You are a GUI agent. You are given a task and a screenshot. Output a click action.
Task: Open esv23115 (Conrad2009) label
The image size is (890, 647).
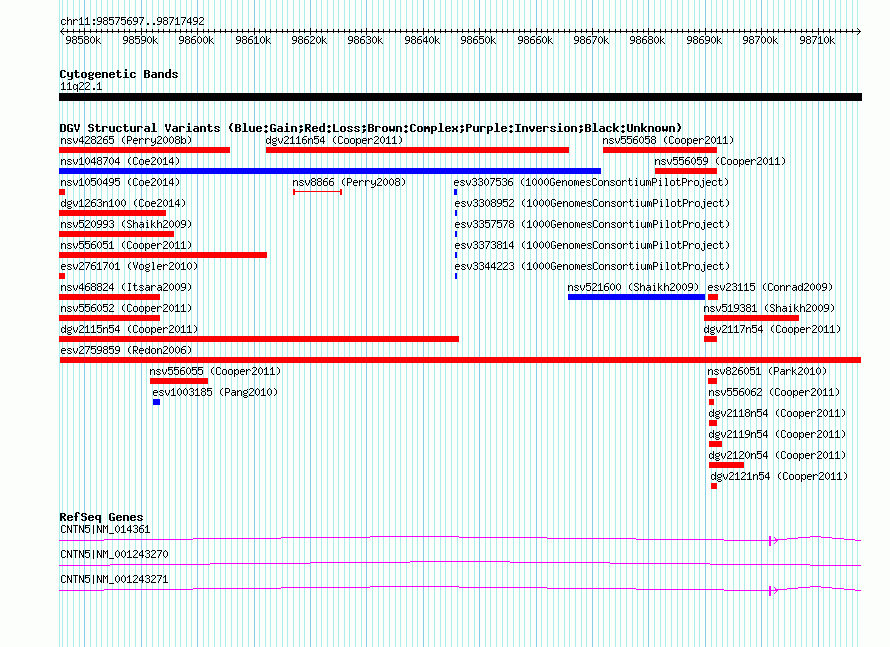[x=770, y=287]
